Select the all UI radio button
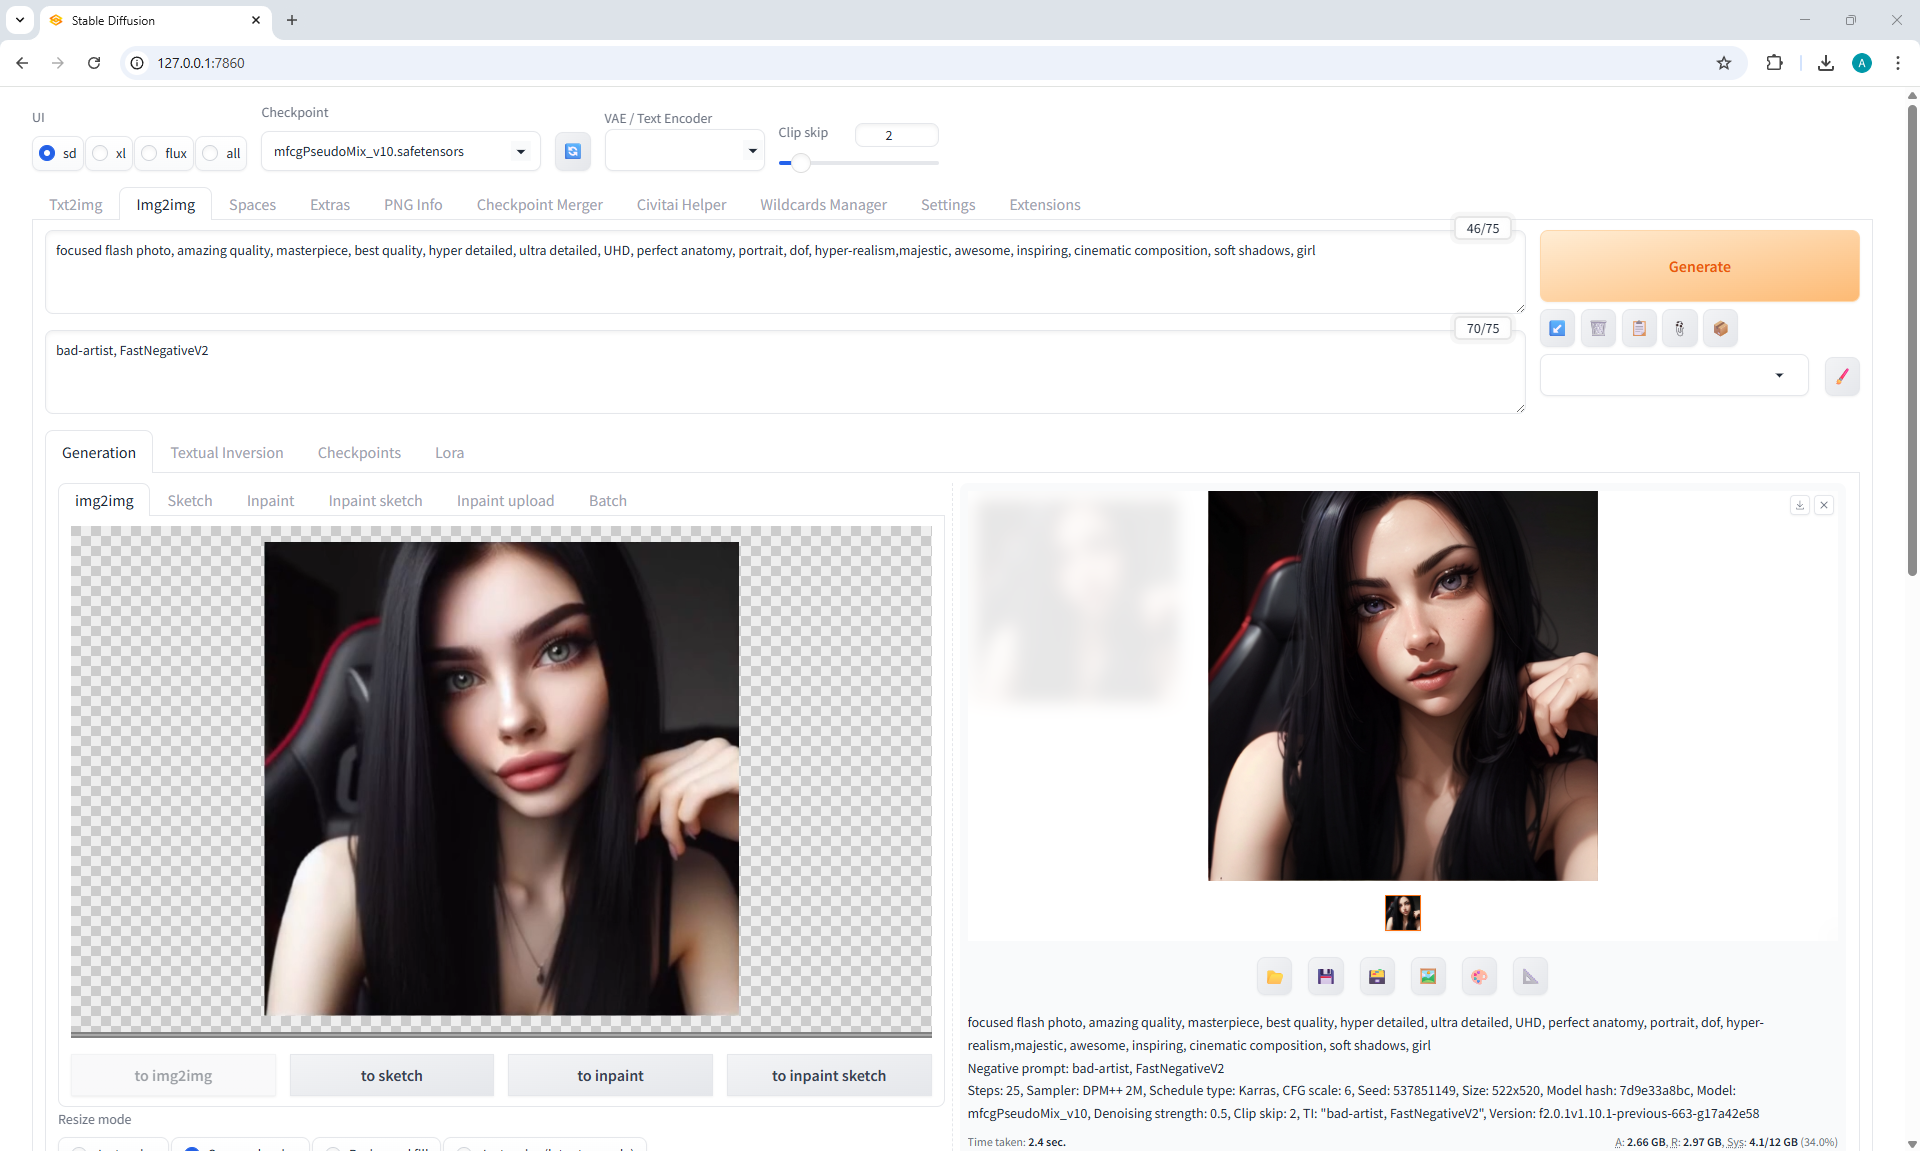This screenshot has width=1920, height=1151. 211,153
